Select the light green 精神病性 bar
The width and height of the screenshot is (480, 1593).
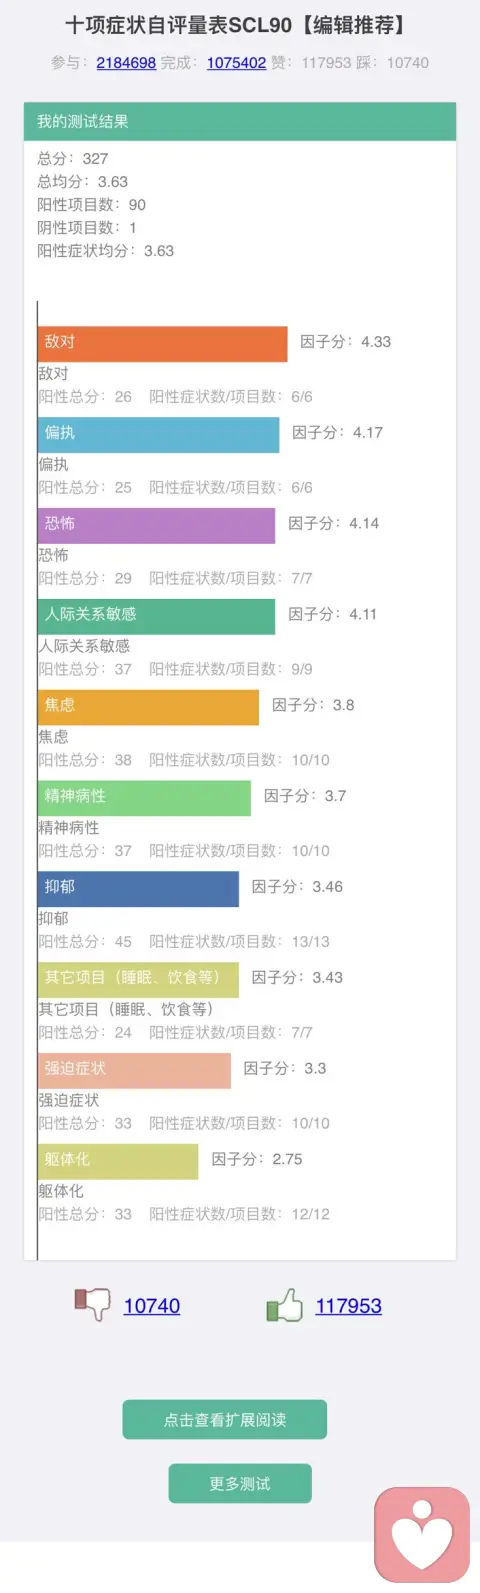pyautogui.click(x=145, y=798)
